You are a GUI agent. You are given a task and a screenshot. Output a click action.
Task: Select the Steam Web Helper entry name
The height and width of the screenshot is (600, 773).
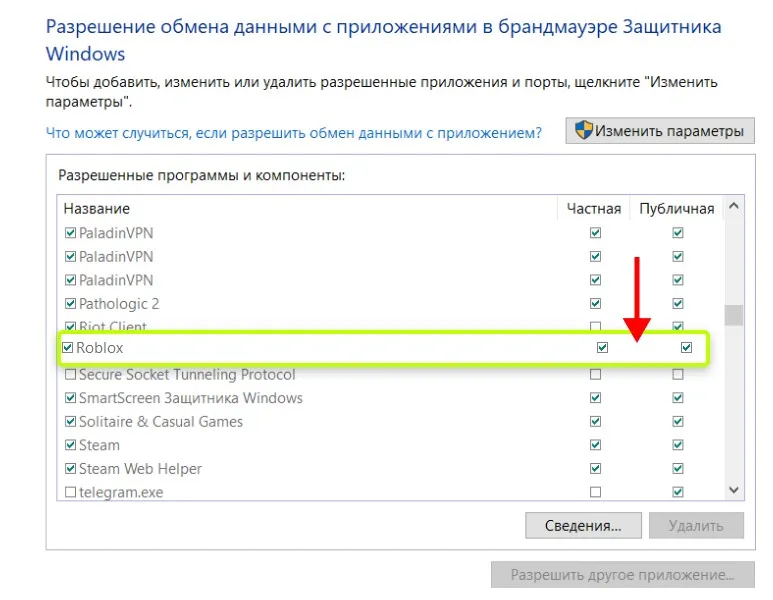[140, 469]
